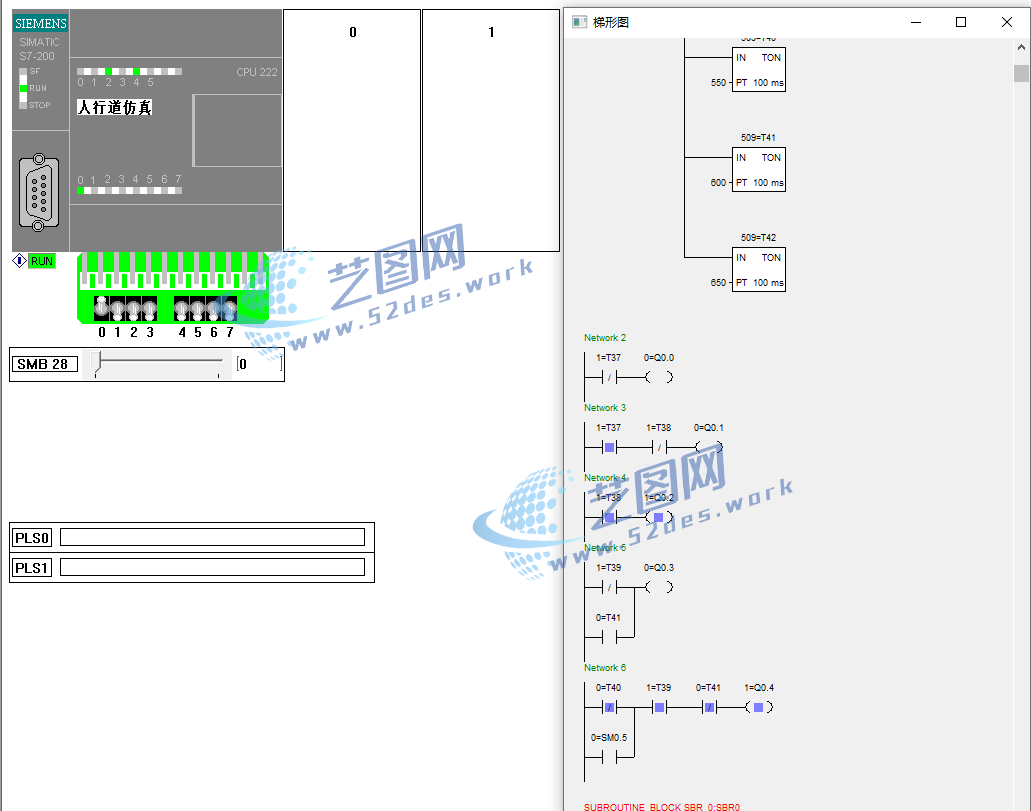The image size is (1031, 811).
Task: Click the T37 normally-closed contact in Network 2
Action: click(610, 378)
